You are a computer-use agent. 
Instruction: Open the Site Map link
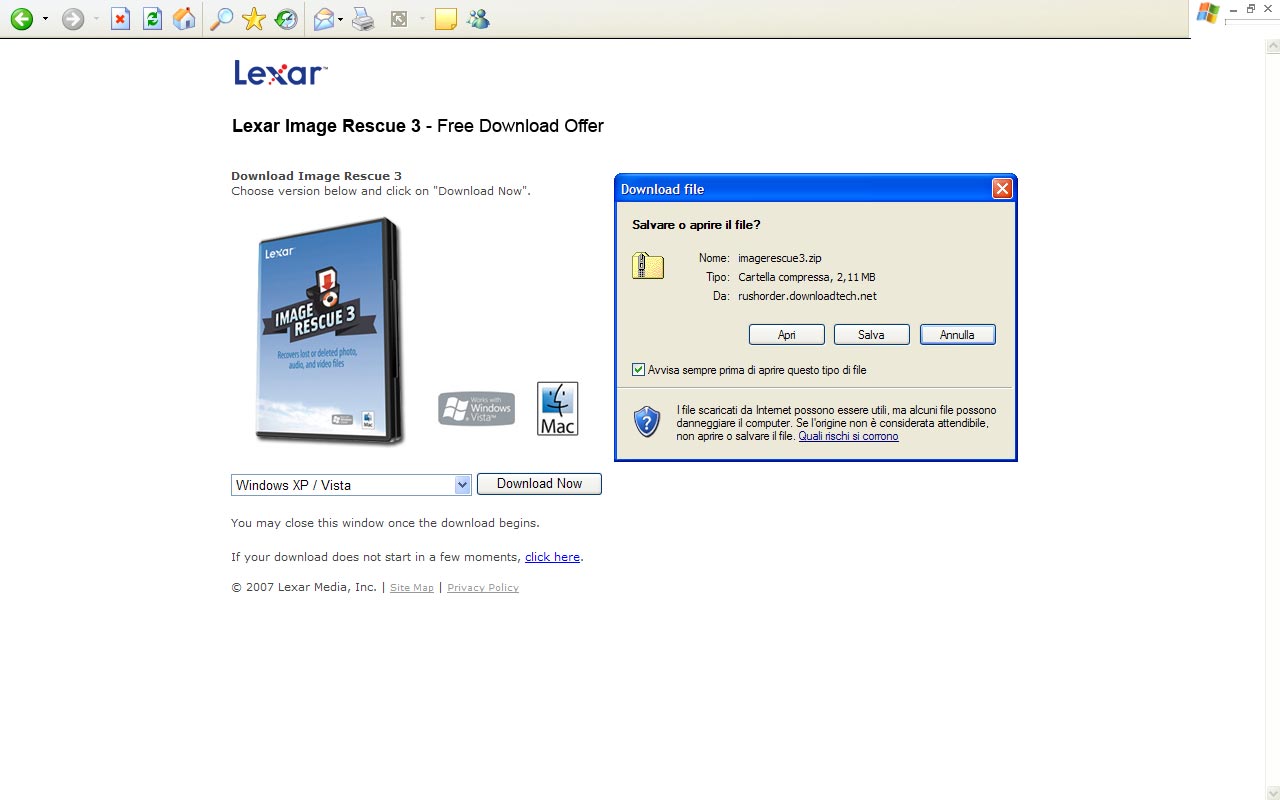412,588
